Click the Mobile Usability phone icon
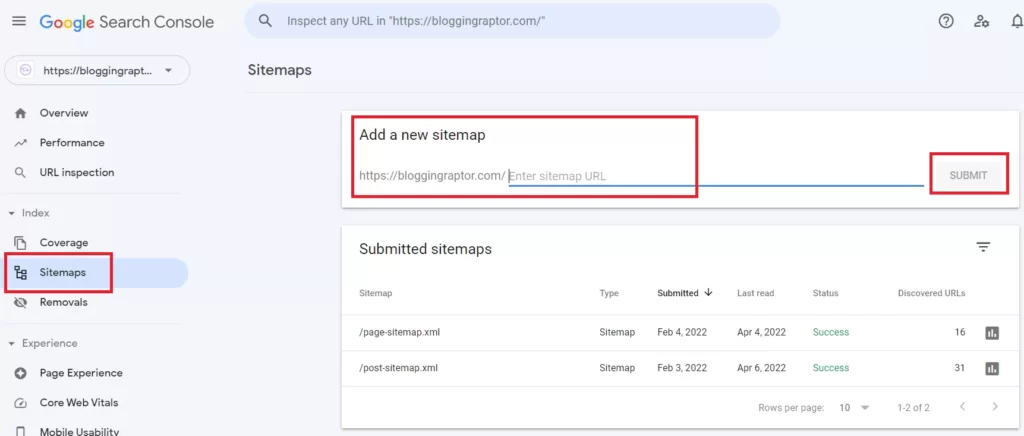 (21, 431)
